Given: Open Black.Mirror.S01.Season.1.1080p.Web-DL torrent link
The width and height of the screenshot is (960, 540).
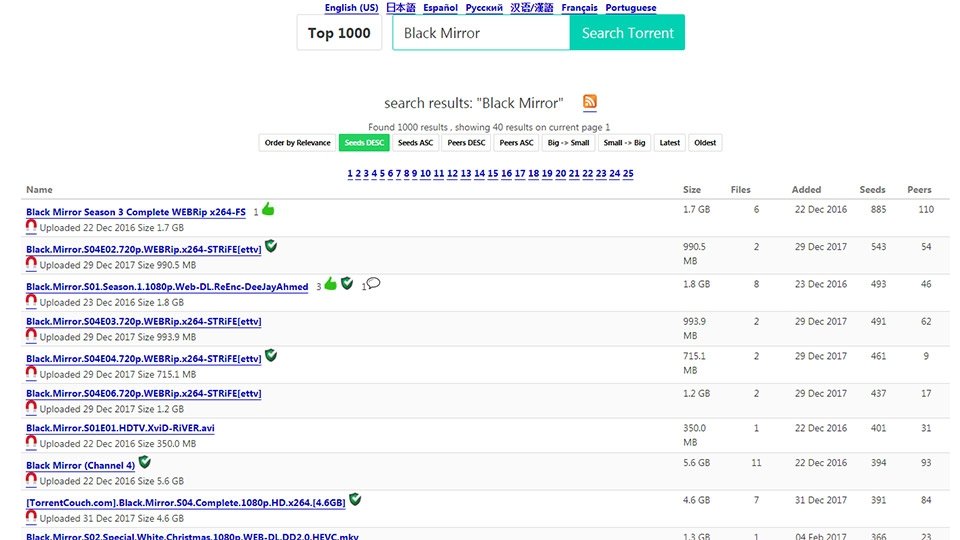Looking at the screenshot, I should click(x=167, y=287).
